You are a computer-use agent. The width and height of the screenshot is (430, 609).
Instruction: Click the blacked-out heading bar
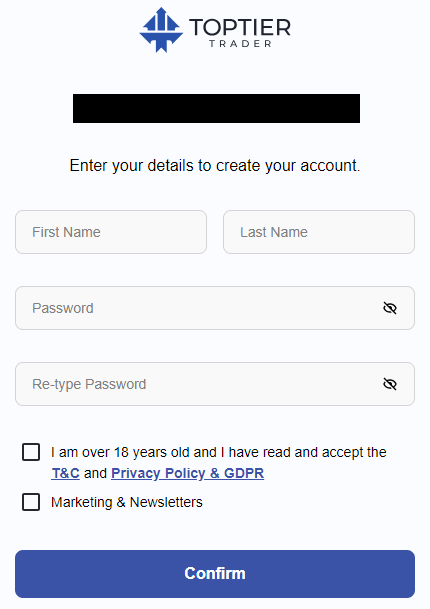pos(216,108)
